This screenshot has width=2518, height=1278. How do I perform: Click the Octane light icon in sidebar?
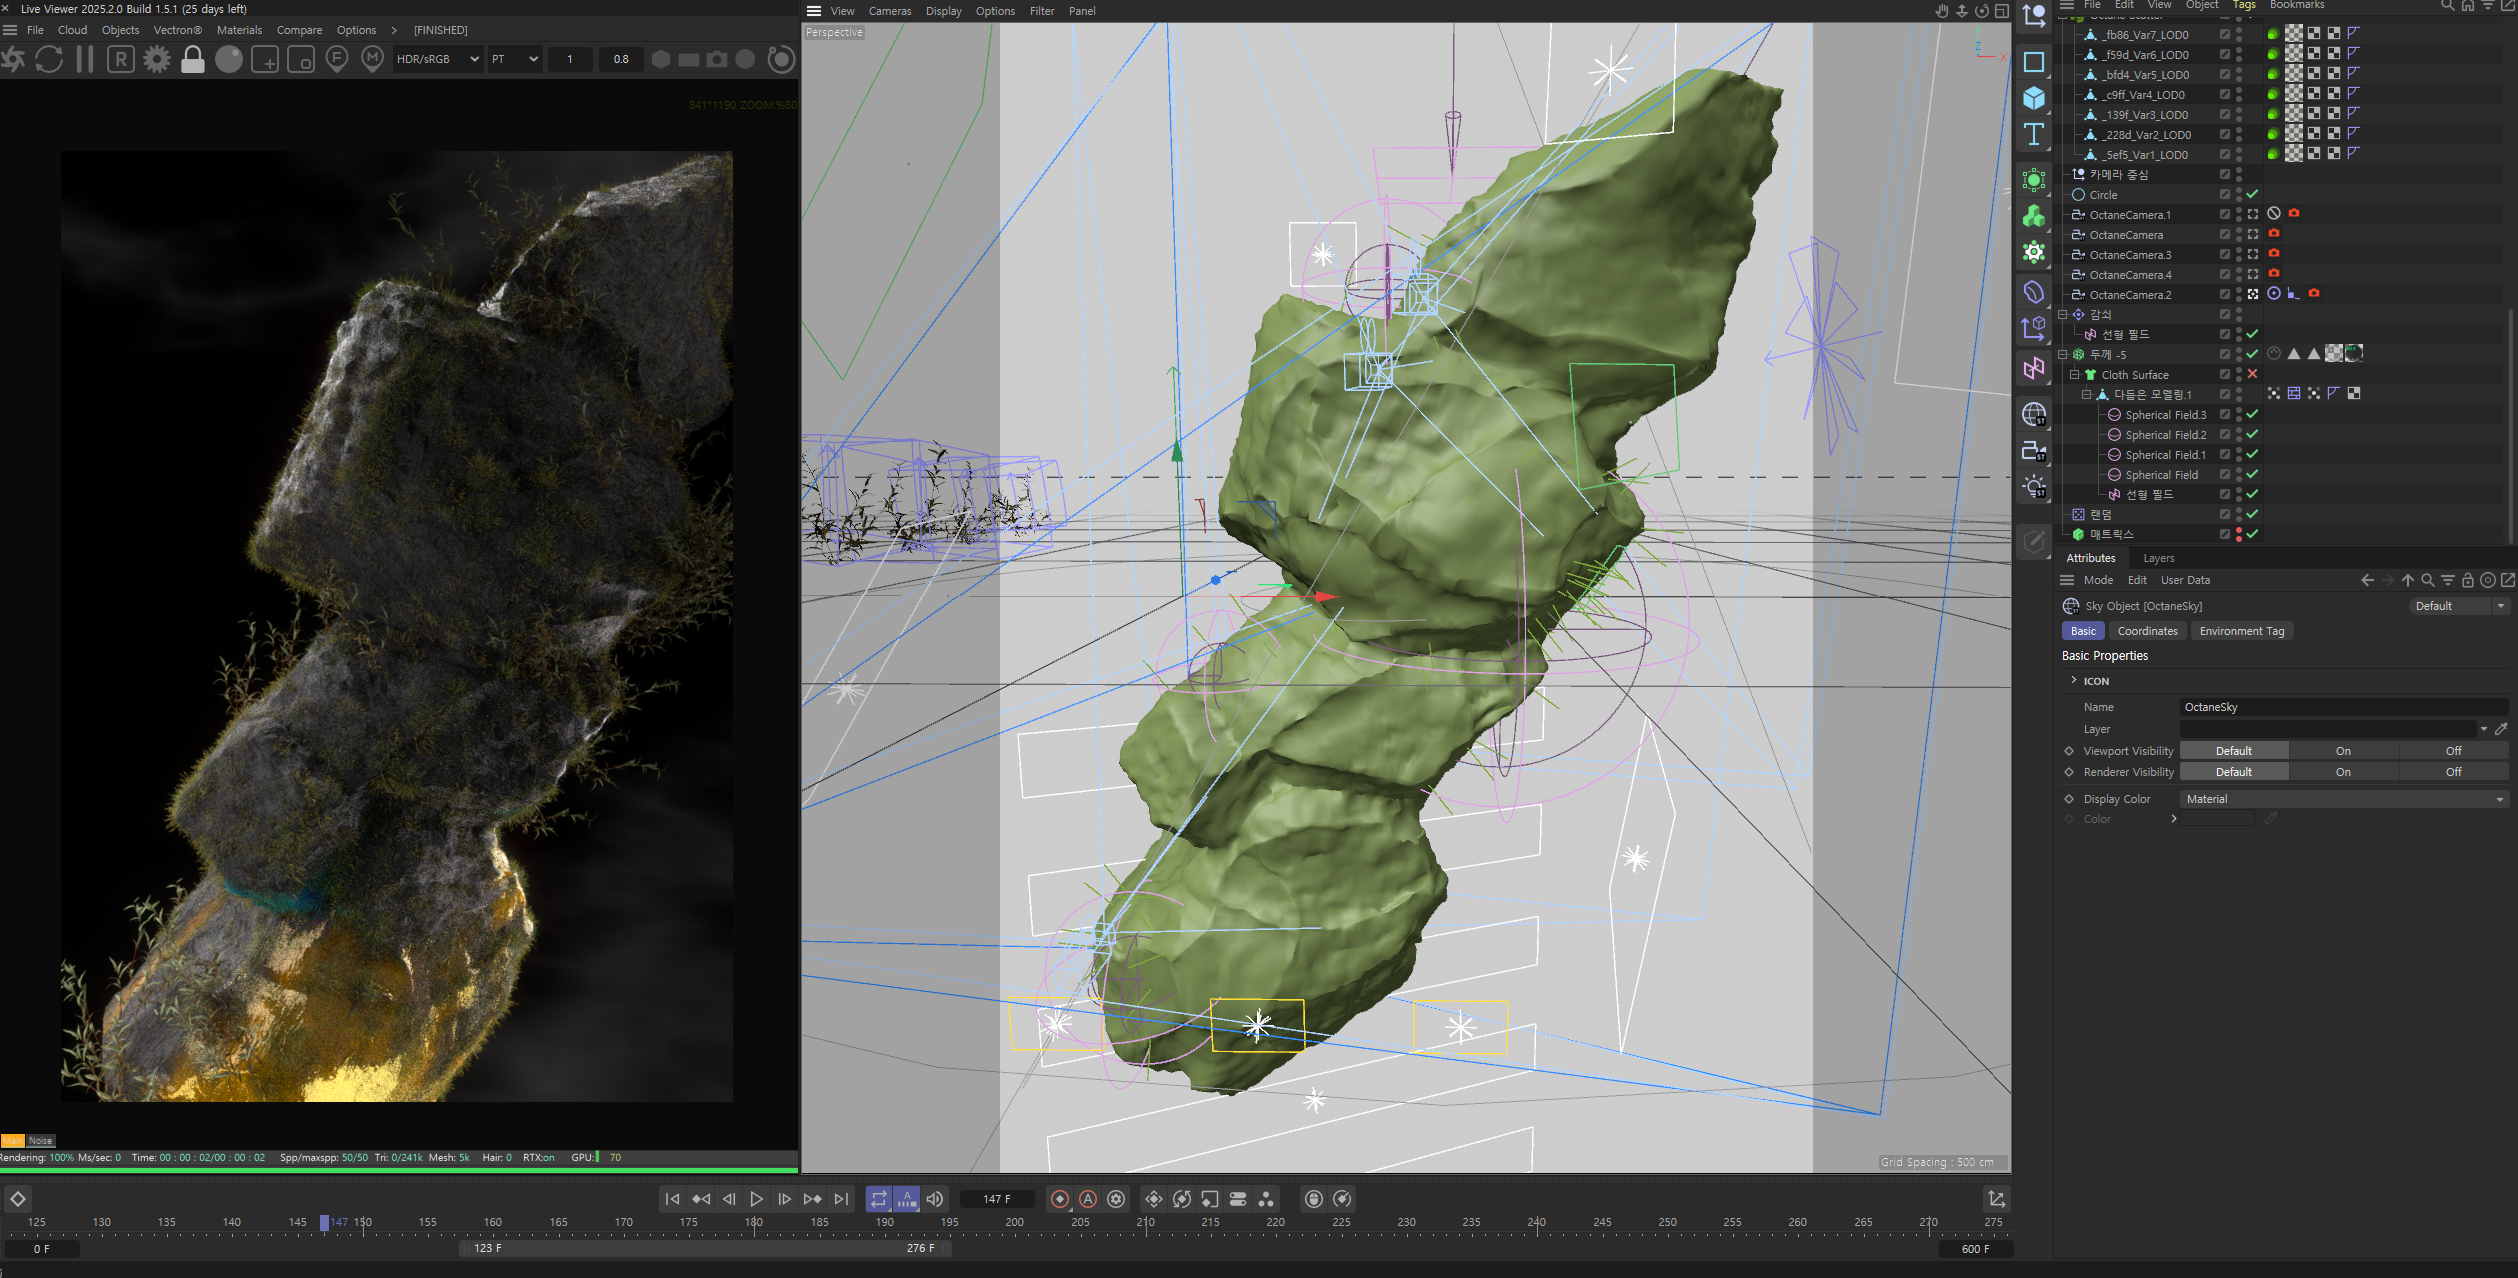(x=2033, y=487)
